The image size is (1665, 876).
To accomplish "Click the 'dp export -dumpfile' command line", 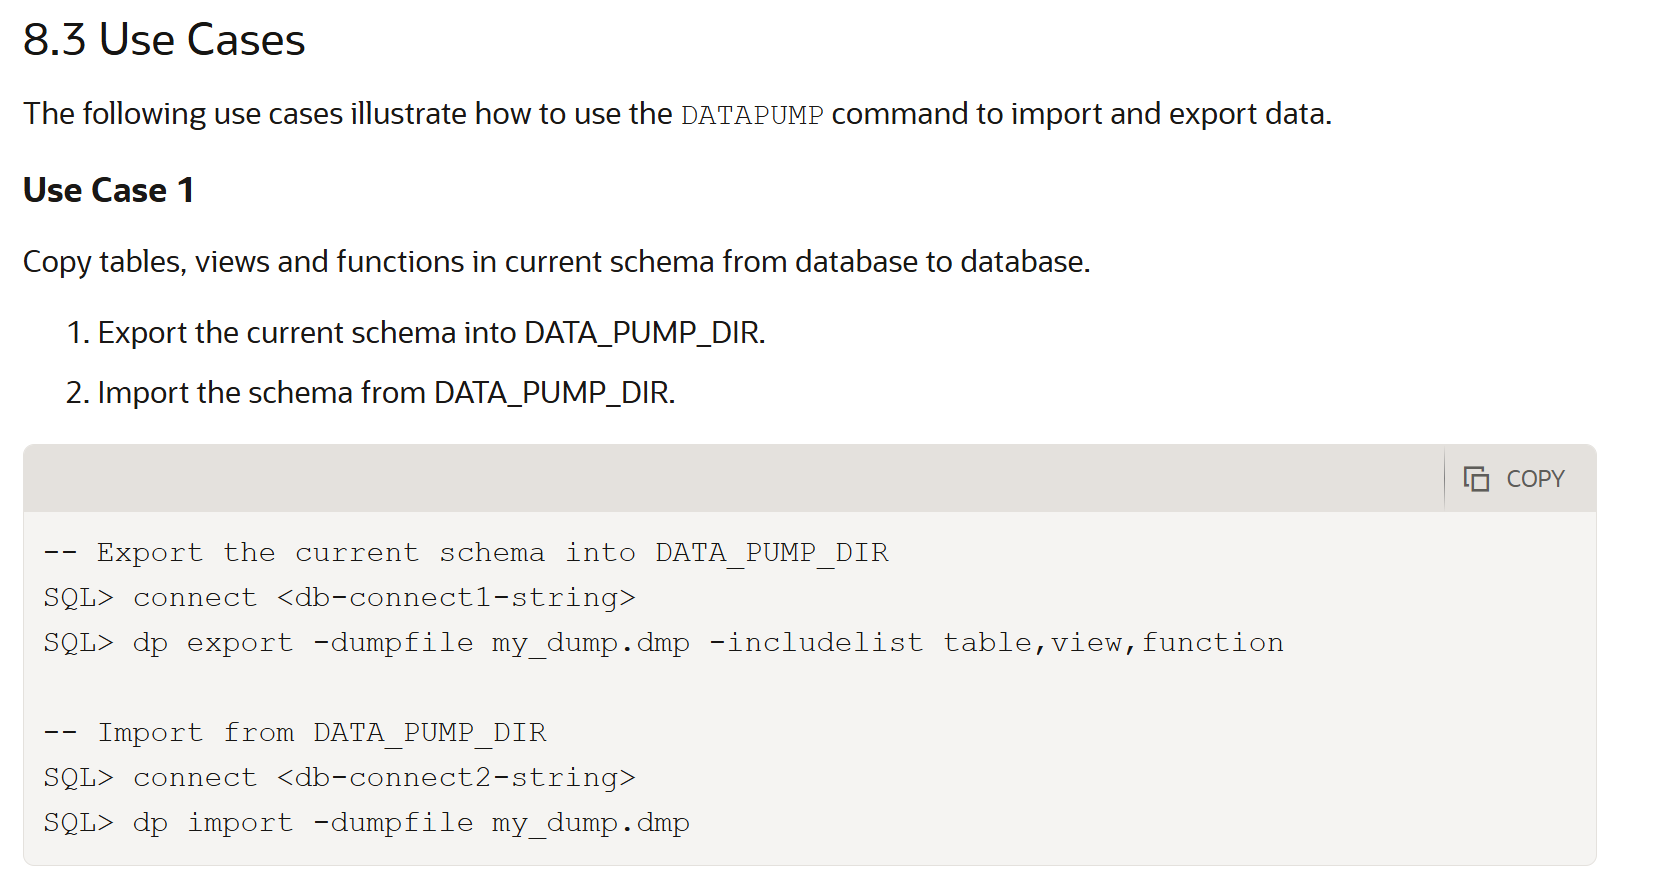I will tap(663, 642).
